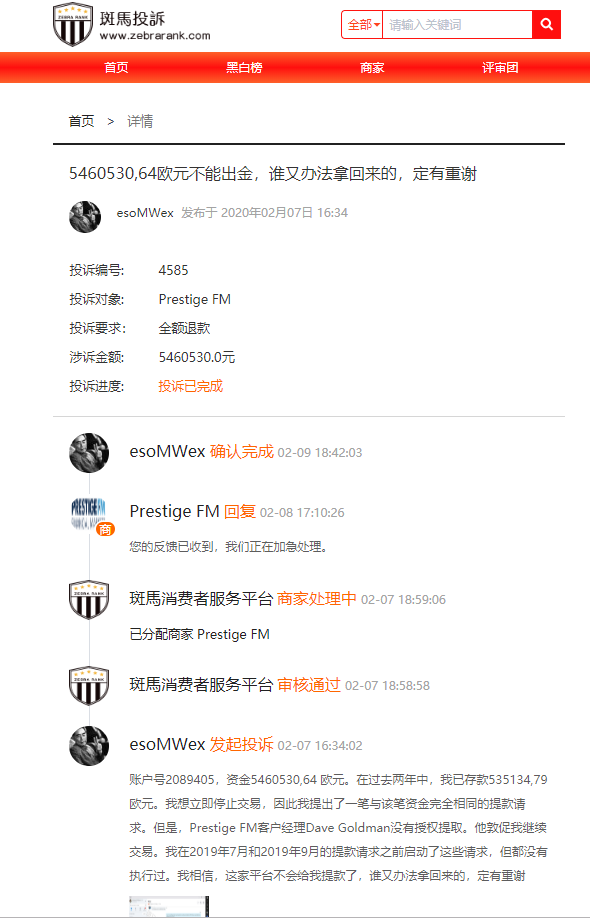590x918 pixels.
Task: Open the 黑白榜 navigation tab
Action: [x=245, y=67]
